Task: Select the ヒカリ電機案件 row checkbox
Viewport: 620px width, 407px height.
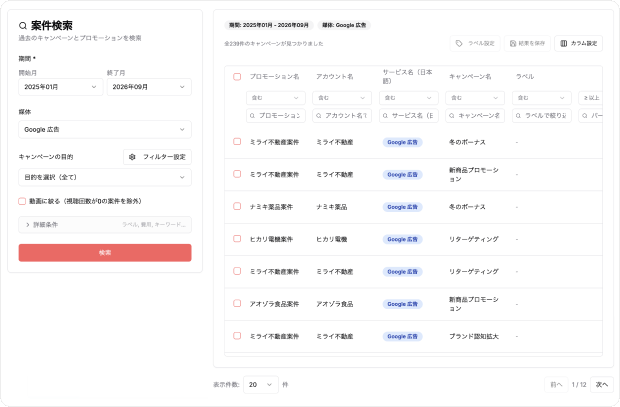Action: tap(237, 239)
